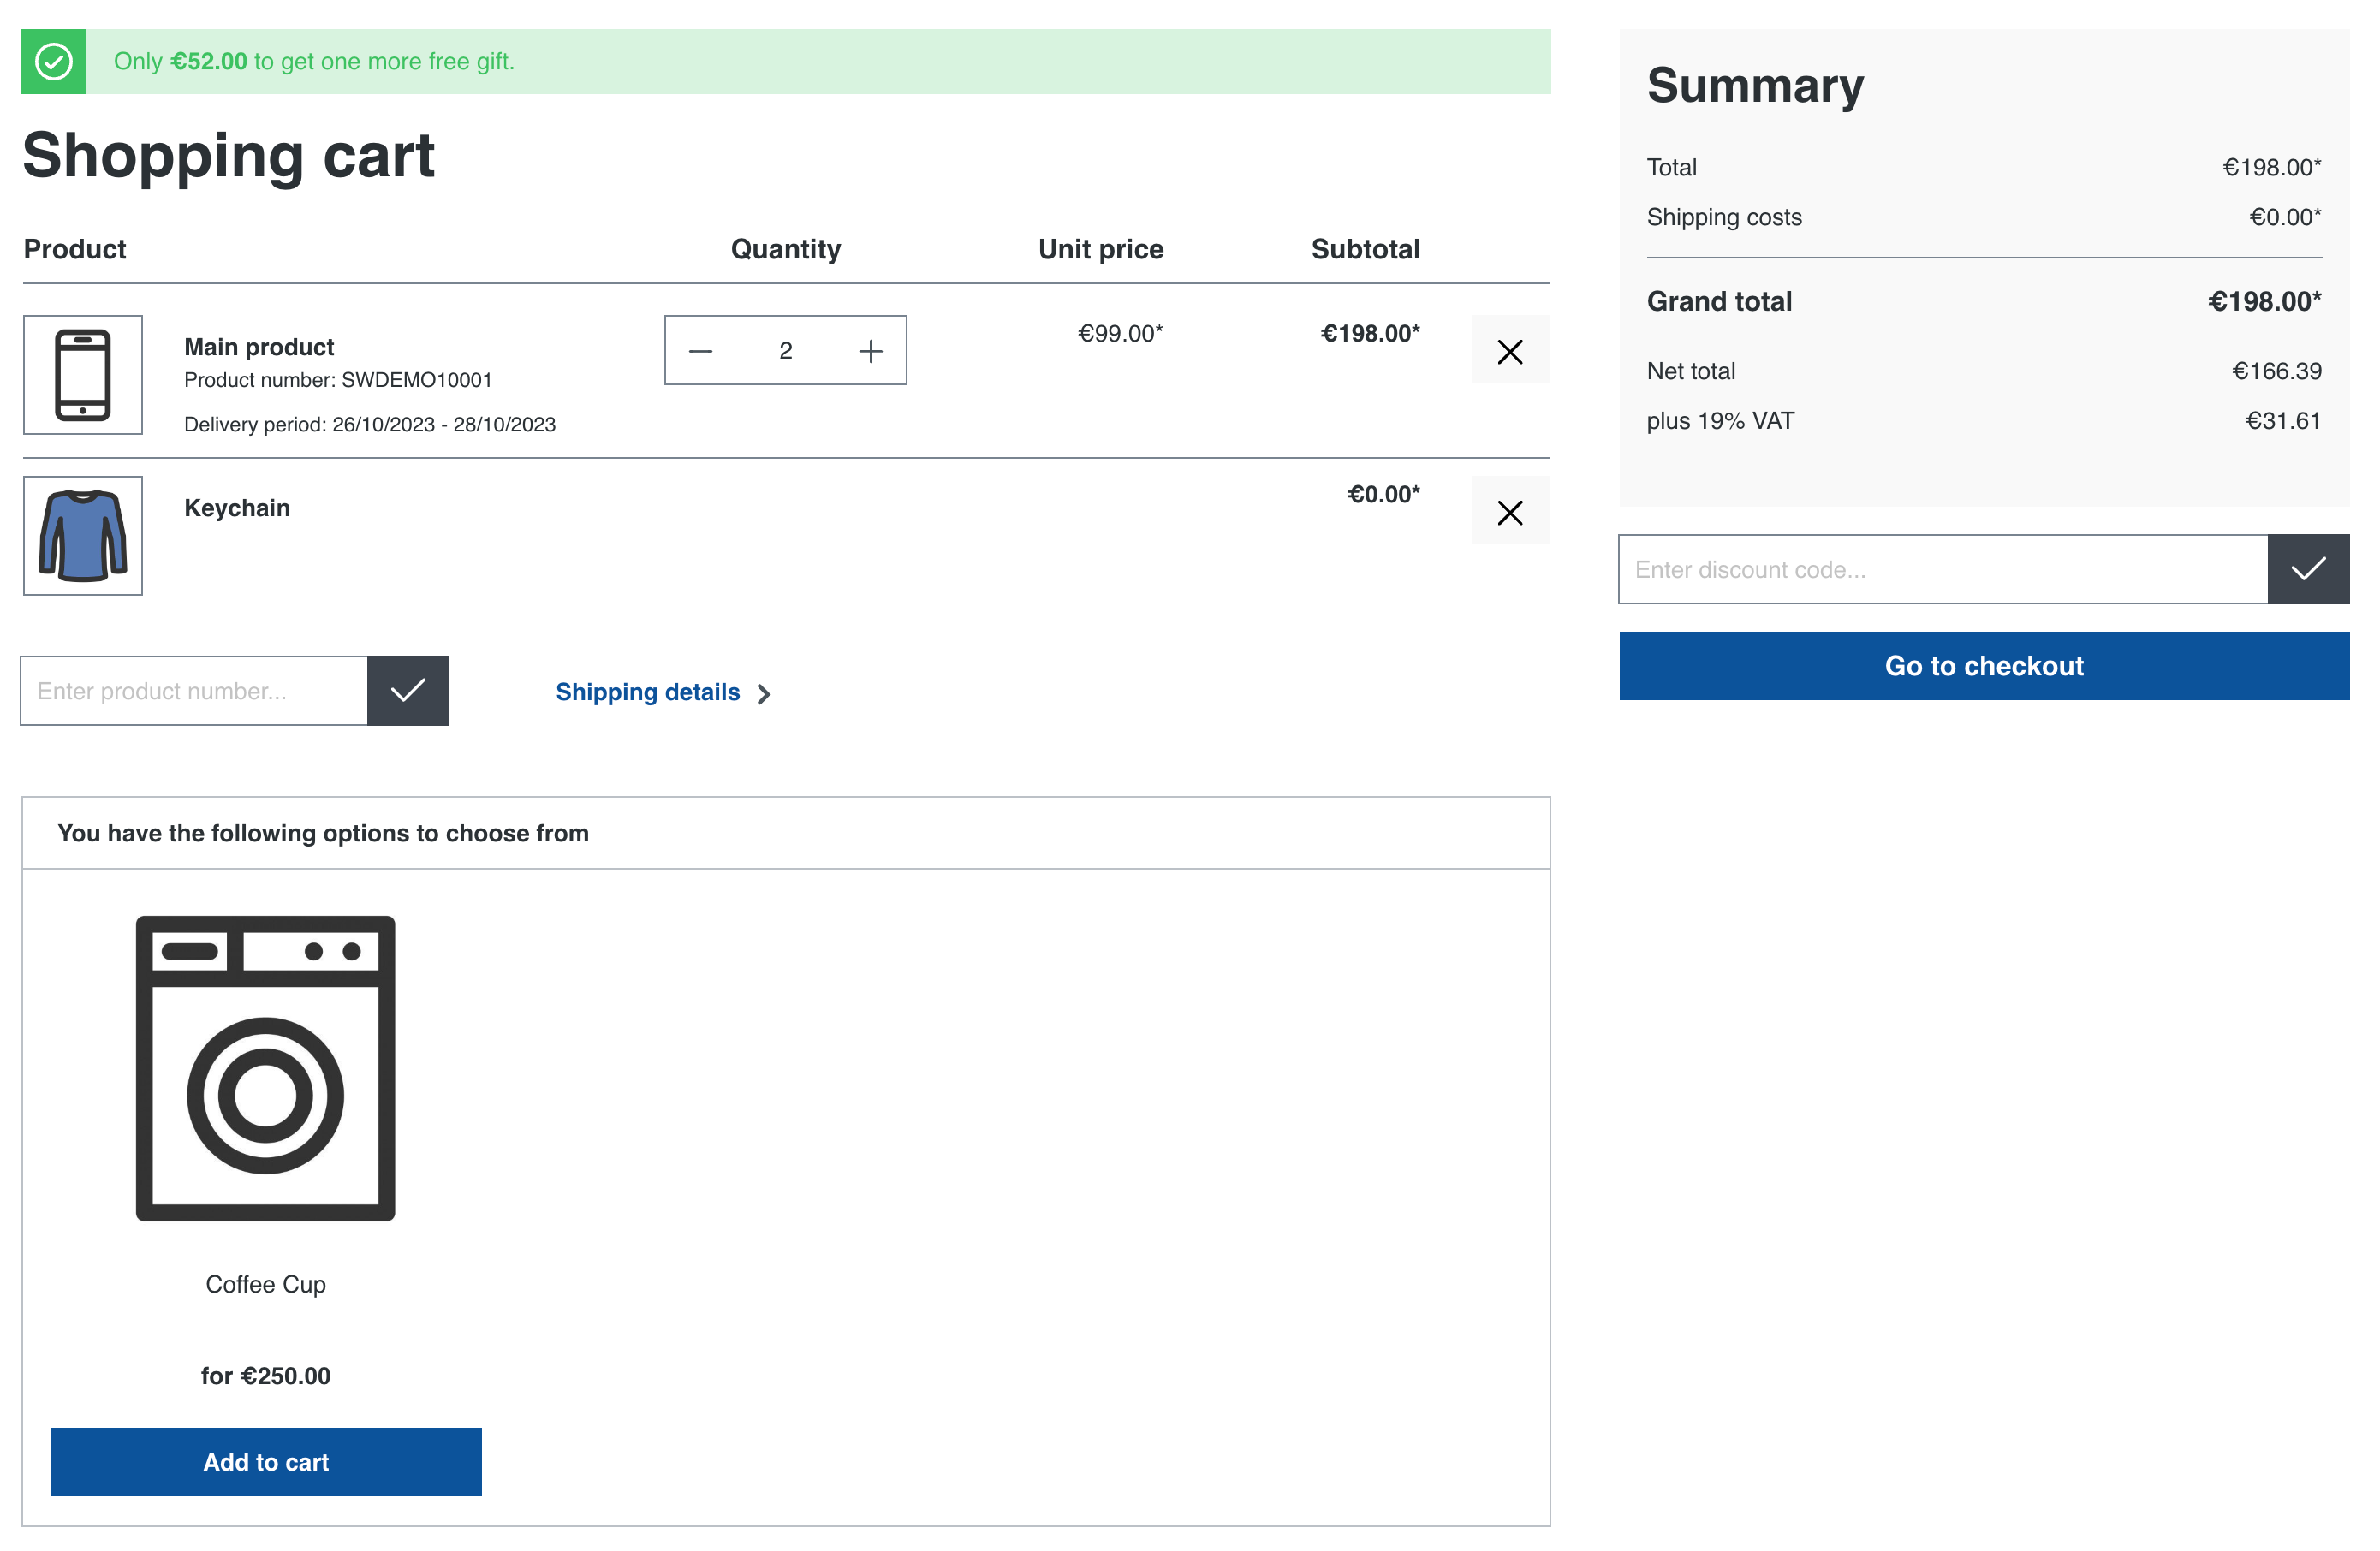Remove Keychain from the cart

pos(1510,511)
